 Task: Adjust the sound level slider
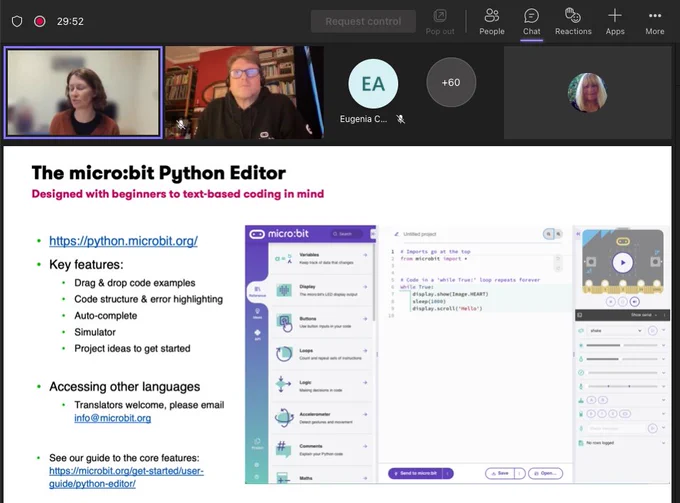pyautogui.click(x=622, y=386)
